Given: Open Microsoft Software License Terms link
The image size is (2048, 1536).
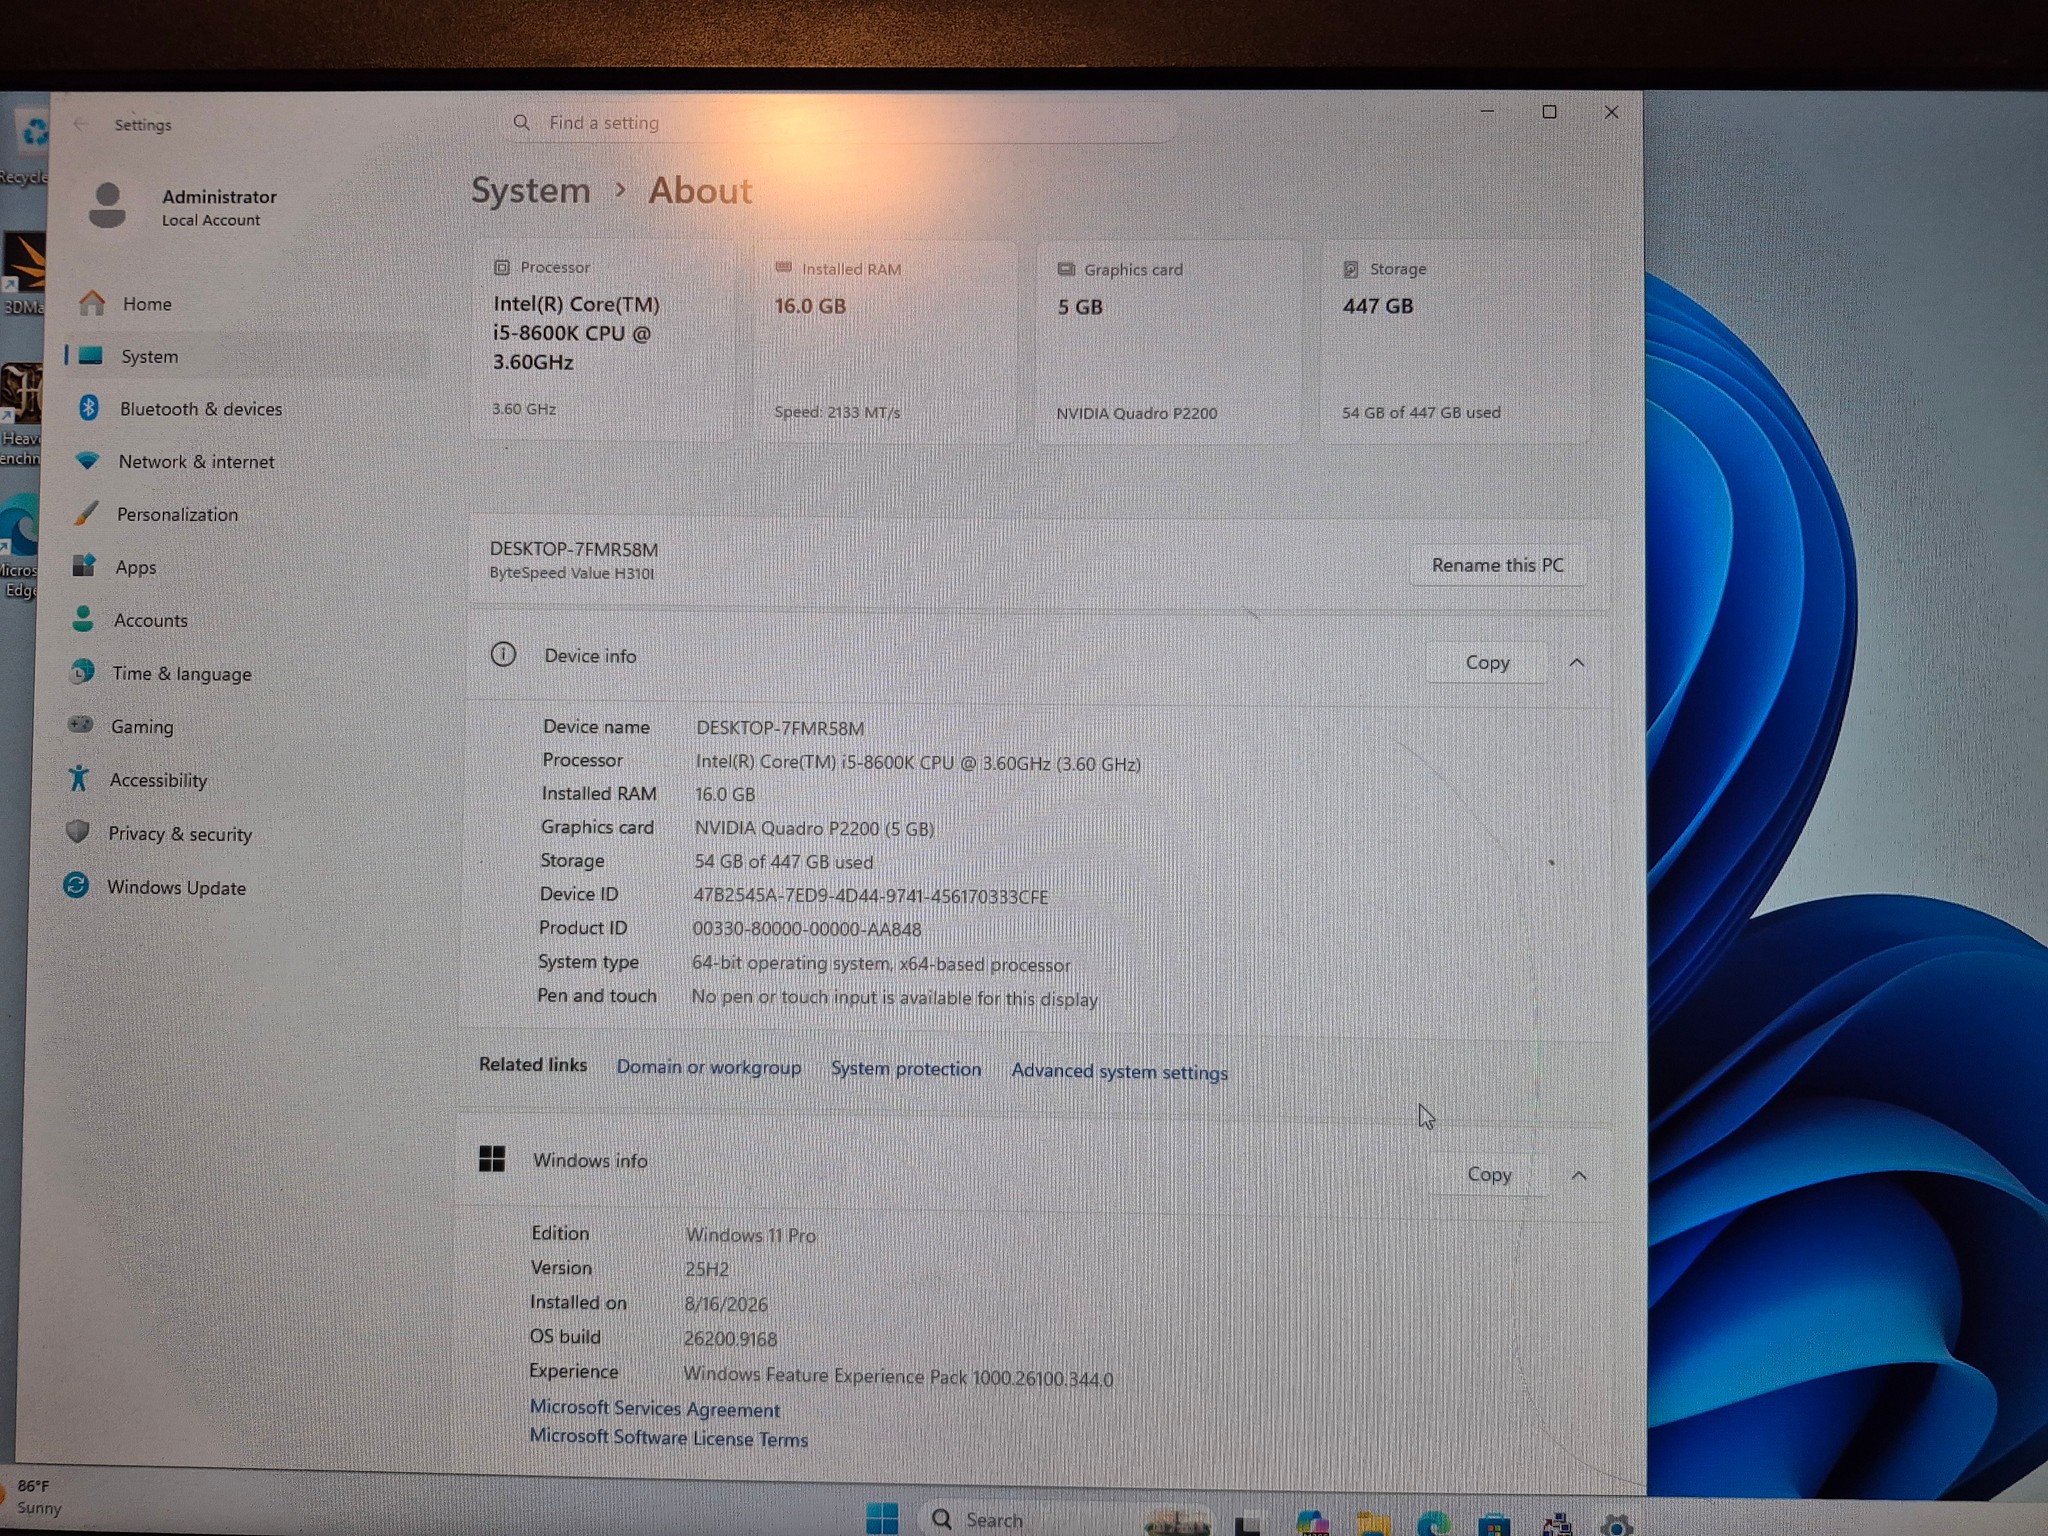Looking at the screenshot, I should coord(668,1438).
